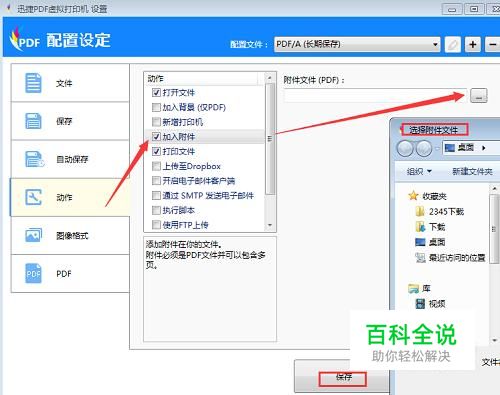Click 桌面 in file dialog address bar
This screenshot has width=500, height=395.
[x=466, y=147]
